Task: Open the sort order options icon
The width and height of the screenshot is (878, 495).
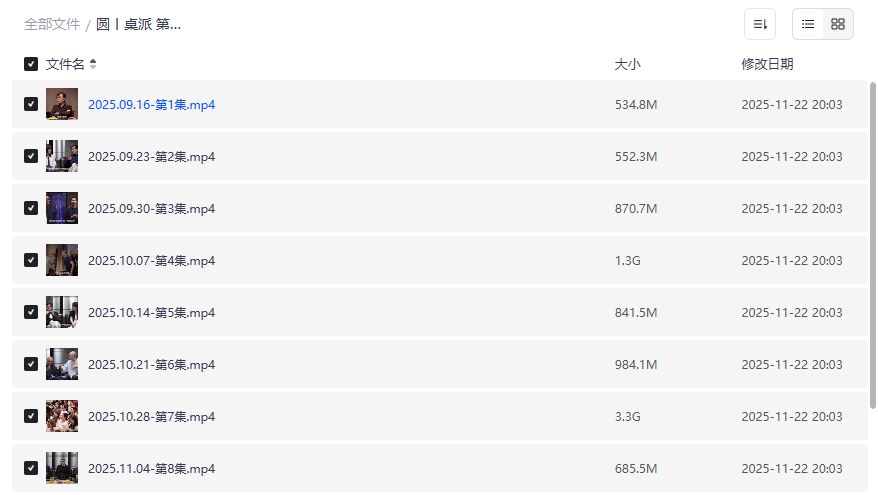Action: (x=760, y=24)
